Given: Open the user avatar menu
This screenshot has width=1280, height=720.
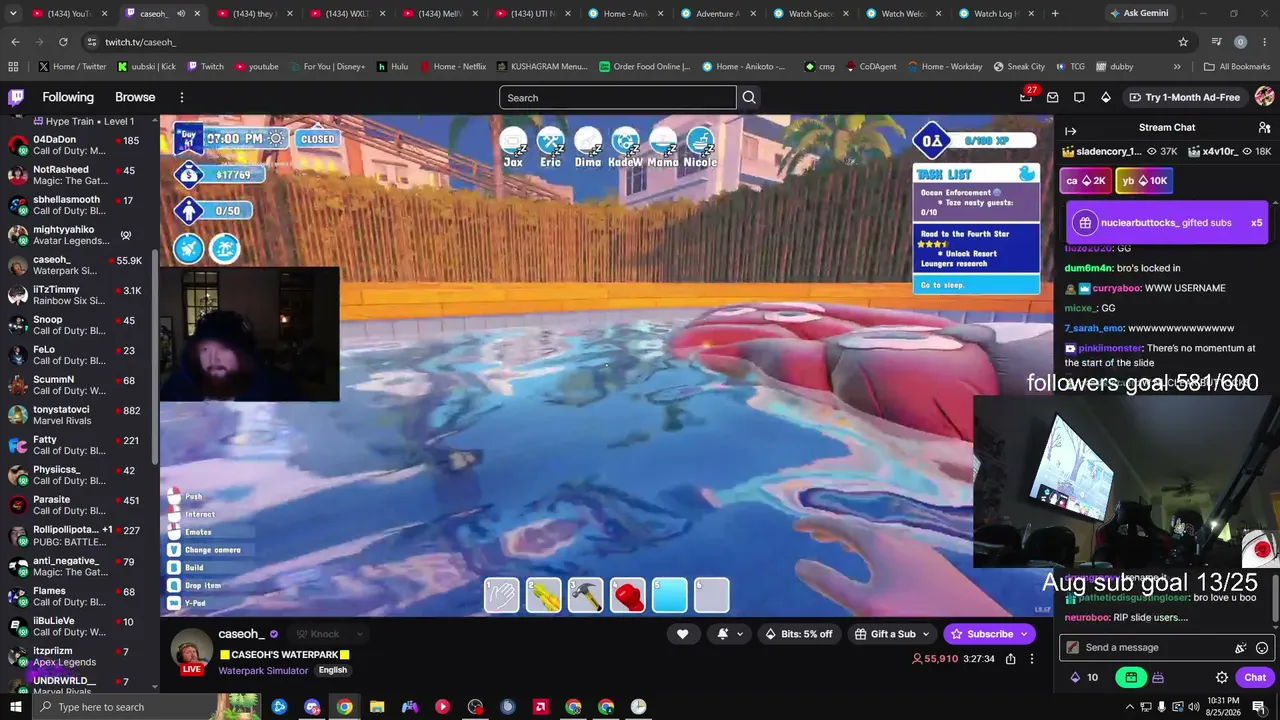Looking at the screenshot, I should [1264, 97].
